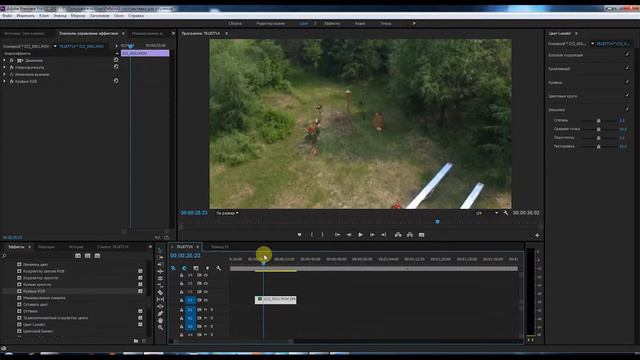Open Program monitor settings wrench
This screenshot has width=640, height=360.
506,213
